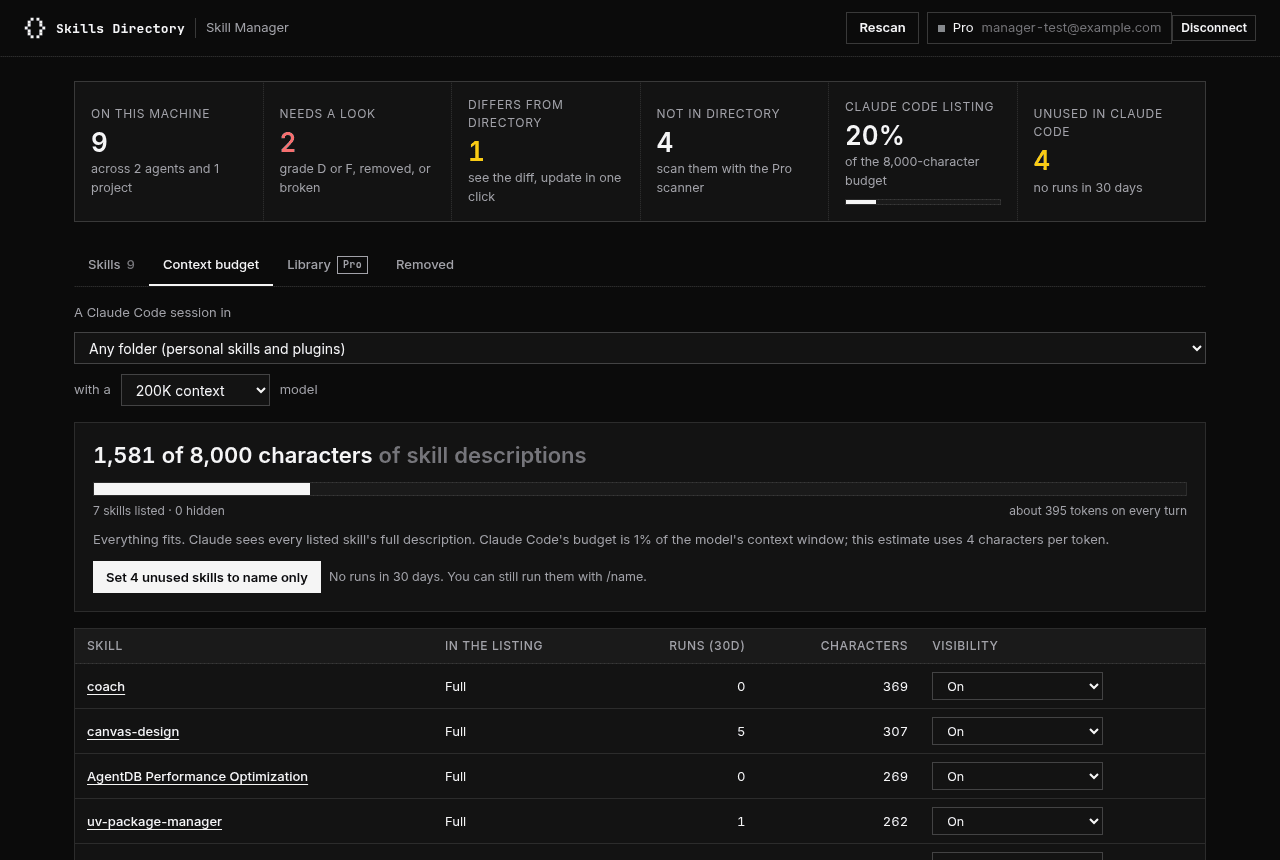Set 4 unused skills to name only

207,577
